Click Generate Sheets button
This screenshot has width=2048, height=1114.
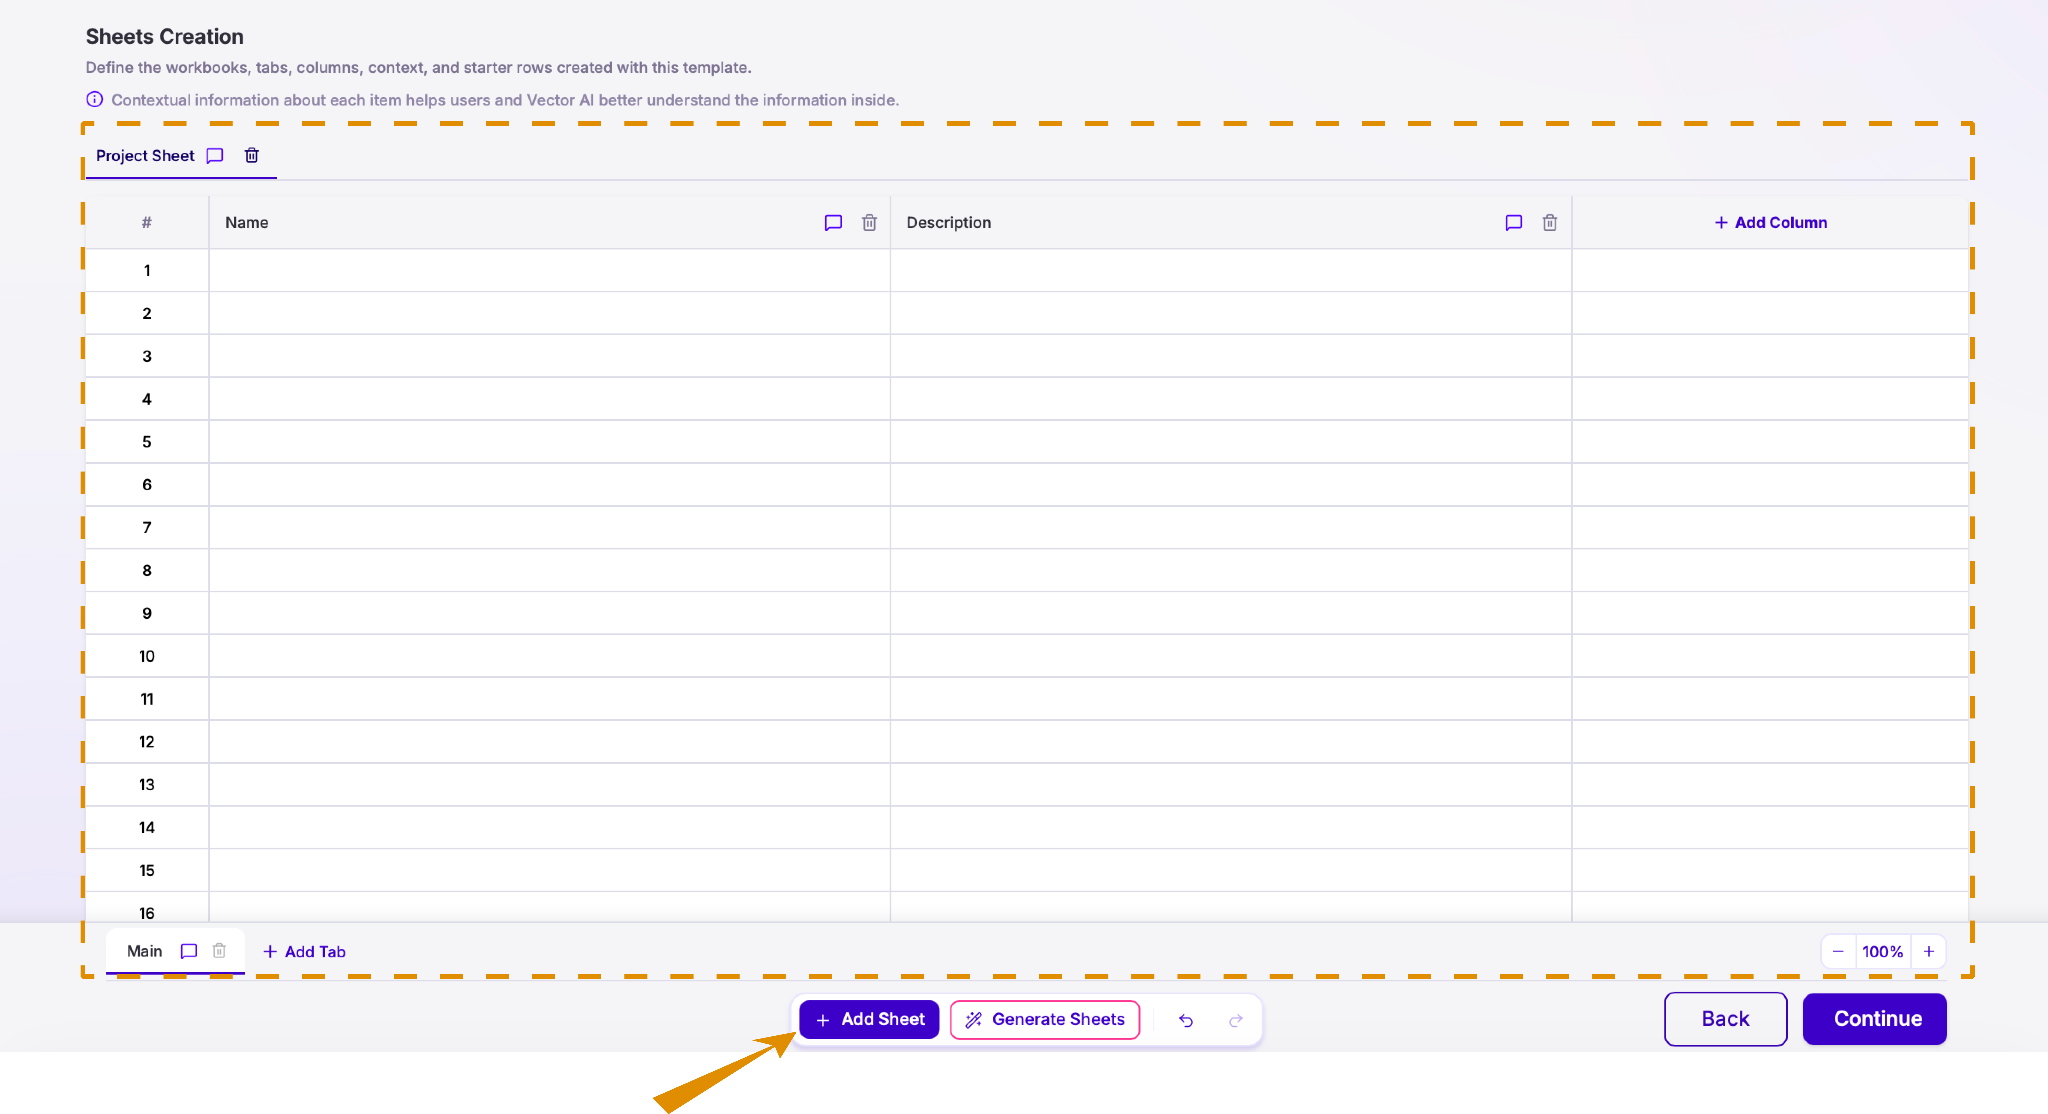(x=1045, y=1020)
